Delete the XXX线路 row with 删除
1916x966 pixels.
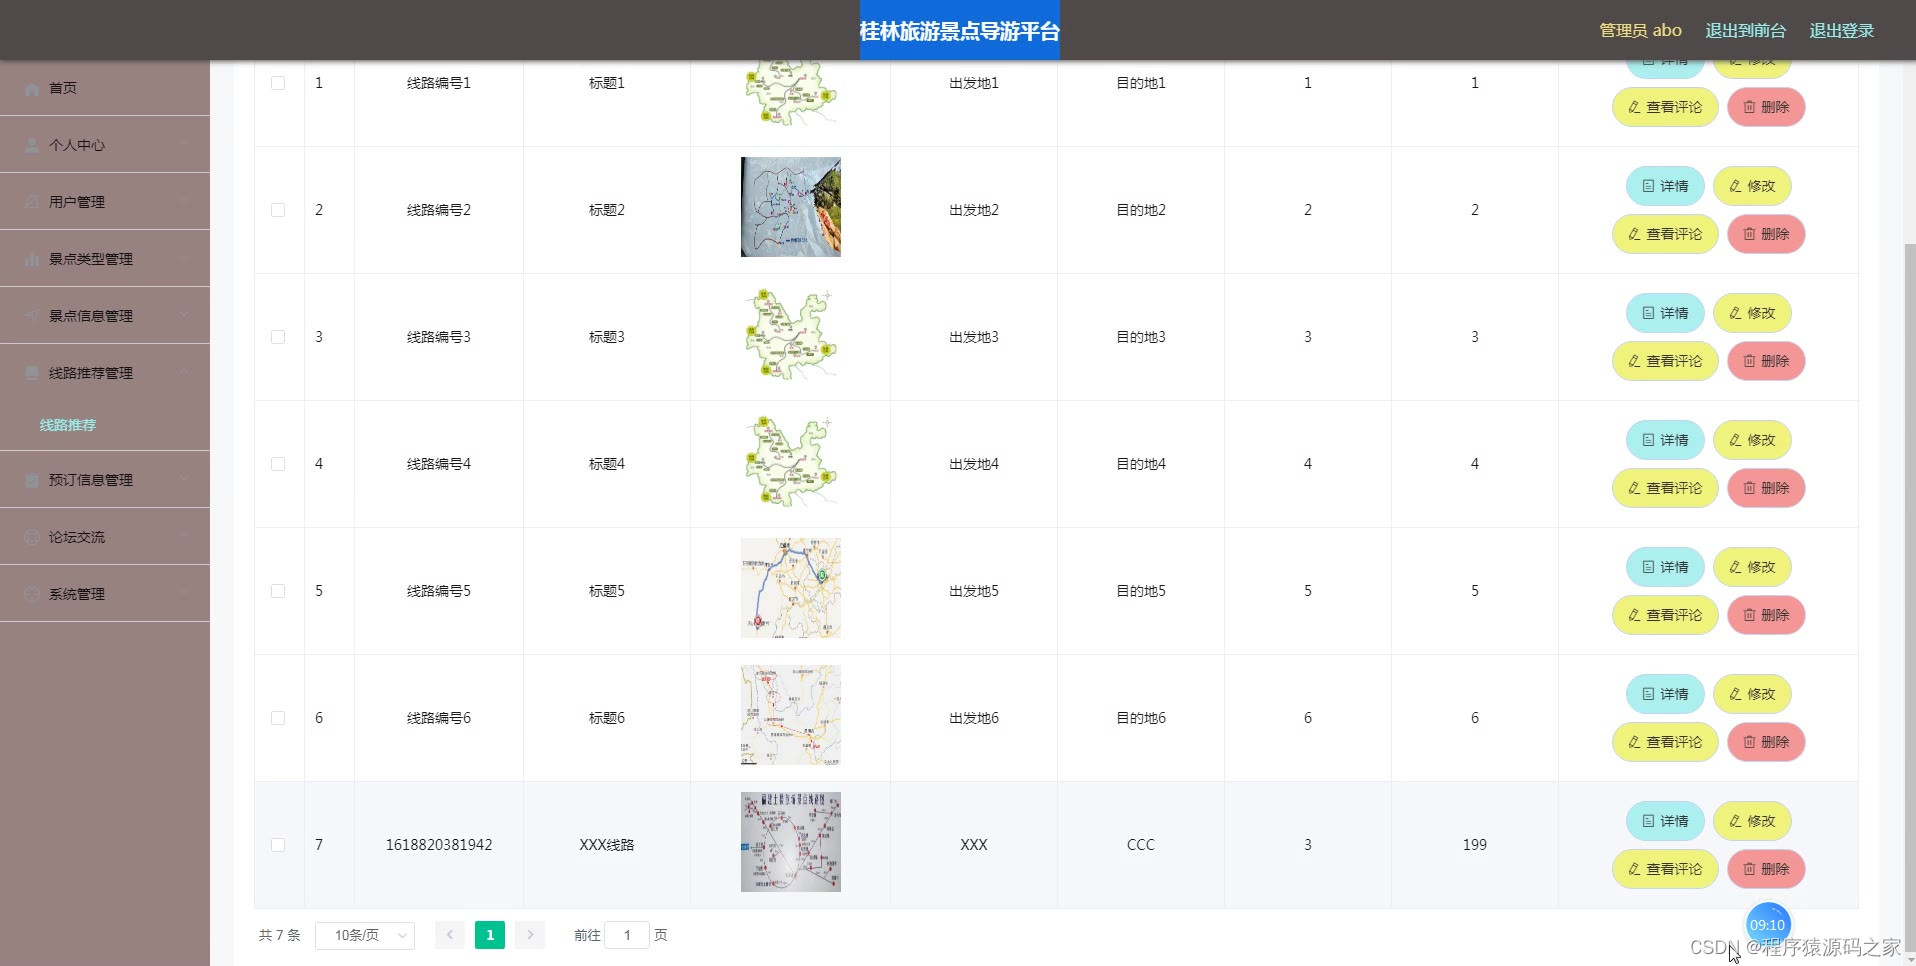(x=1766, y=869)
